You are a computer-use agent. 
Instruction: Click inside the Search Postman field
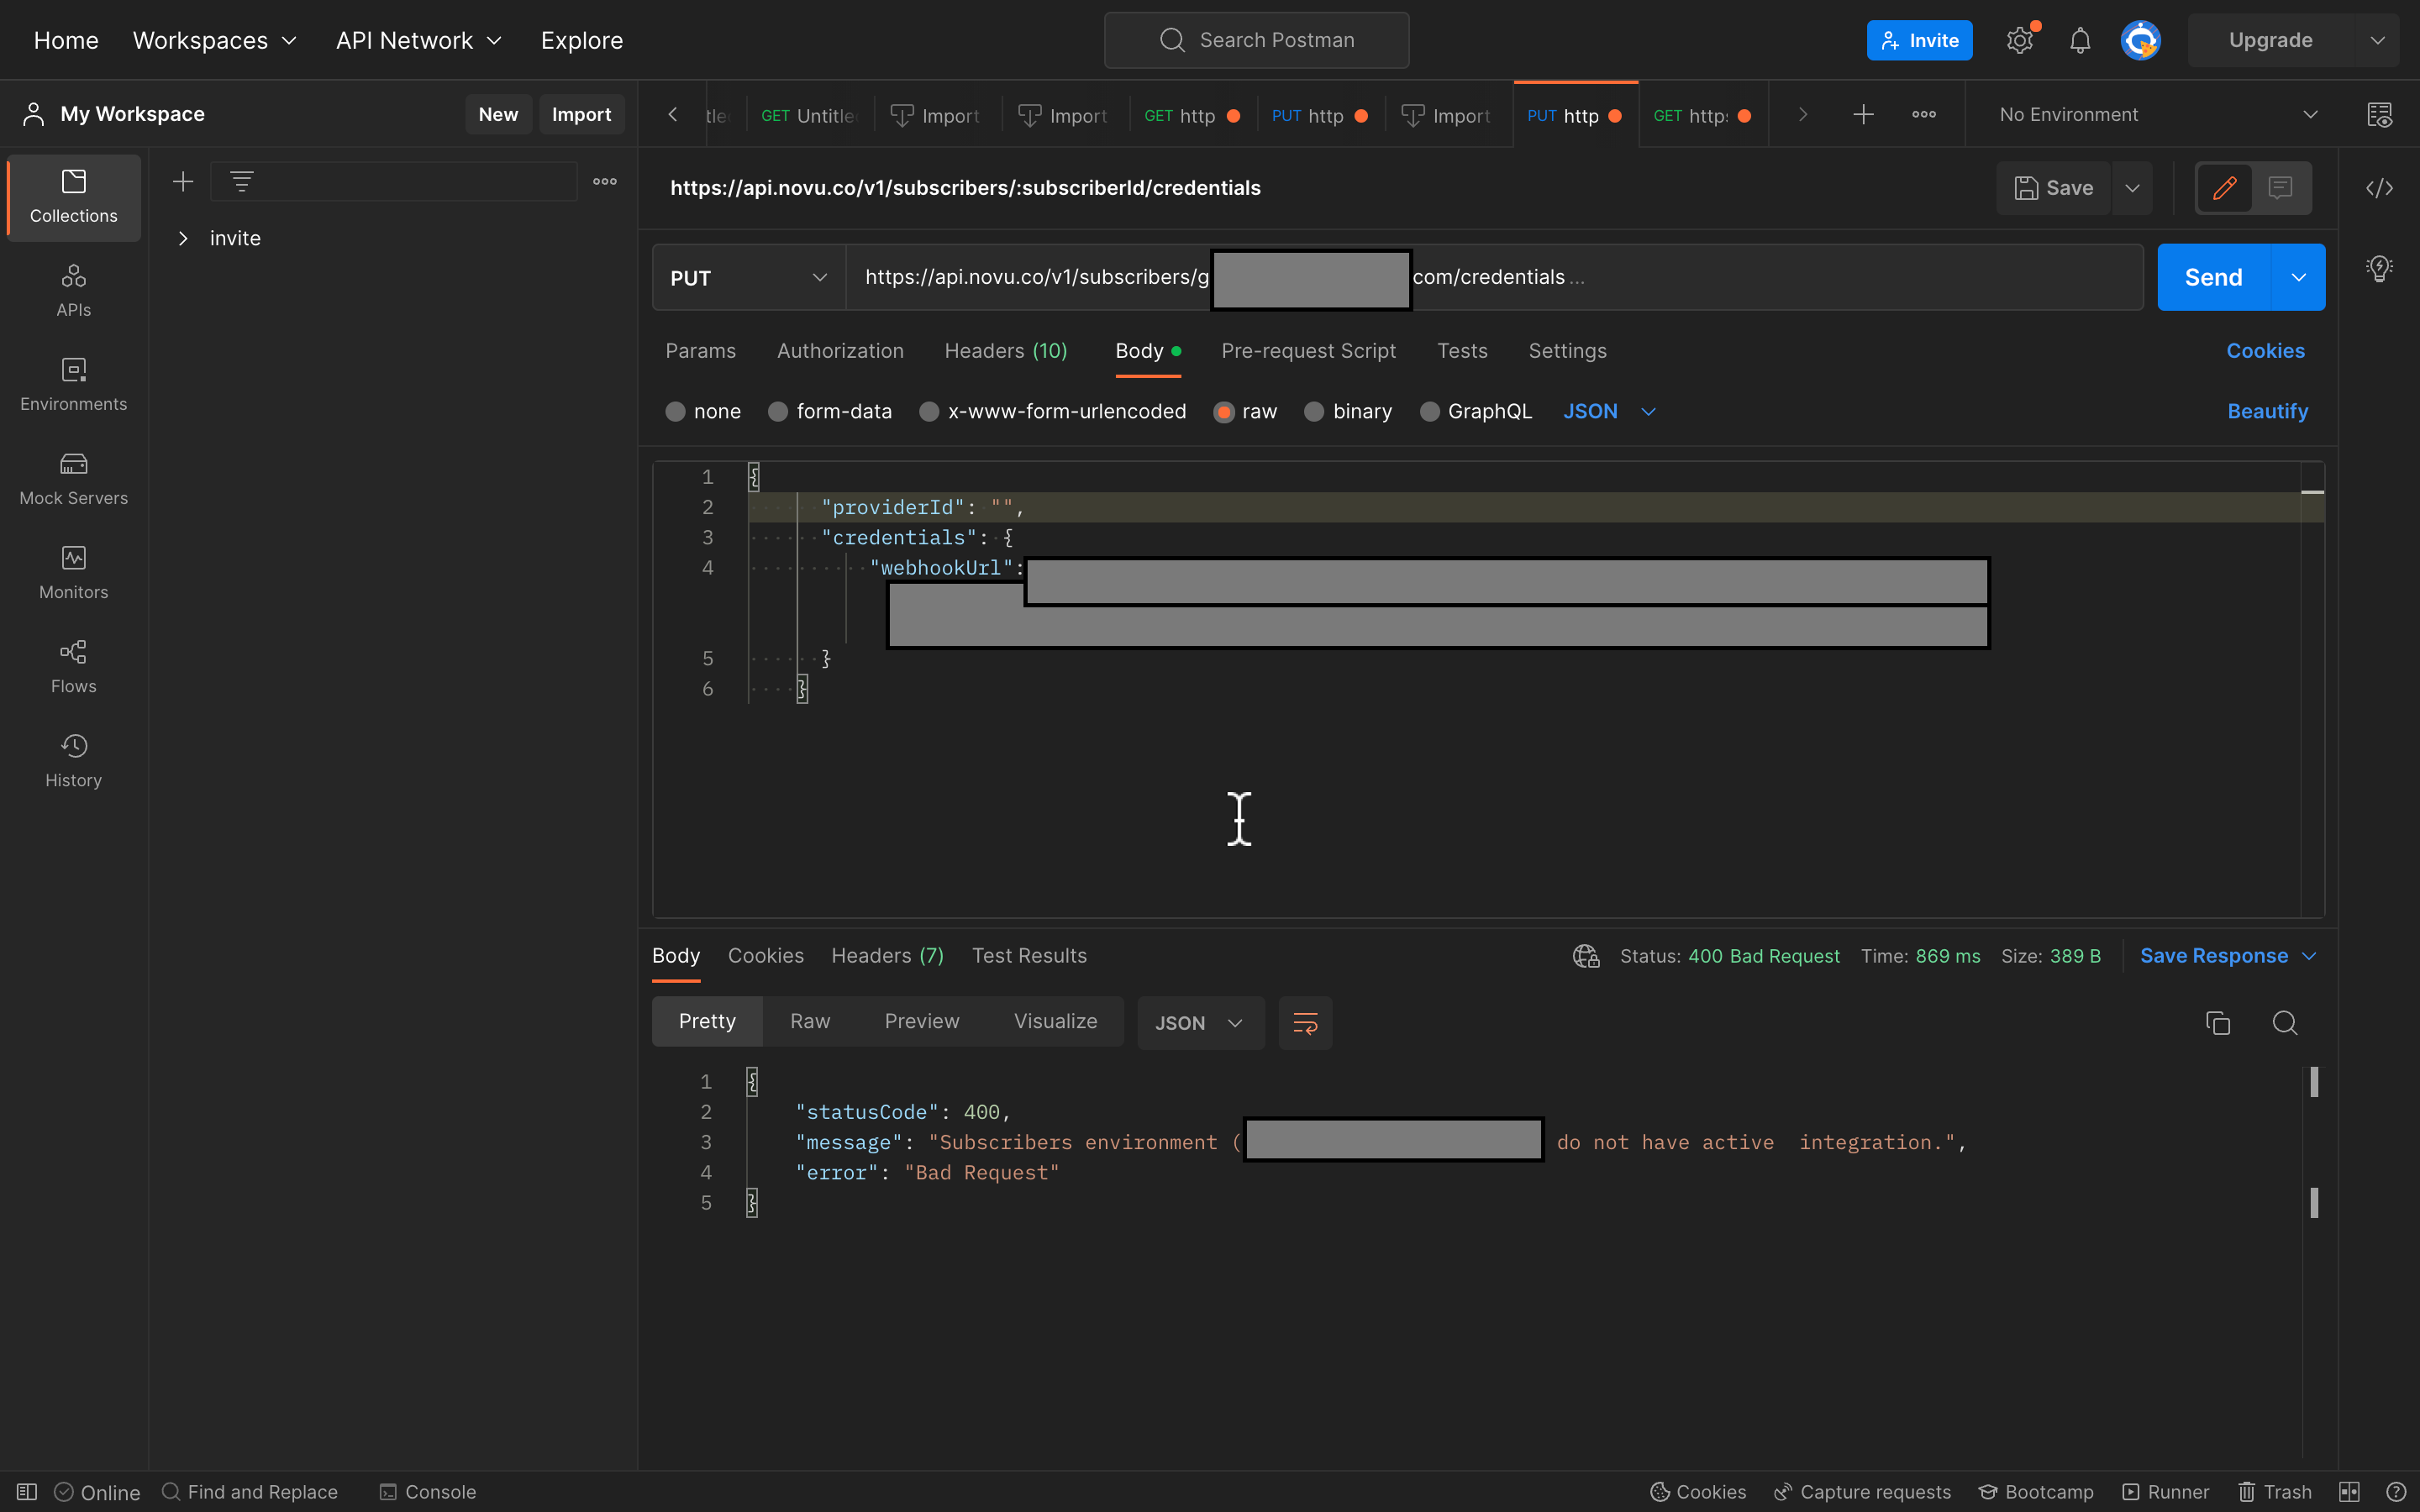pos(1256,40)
